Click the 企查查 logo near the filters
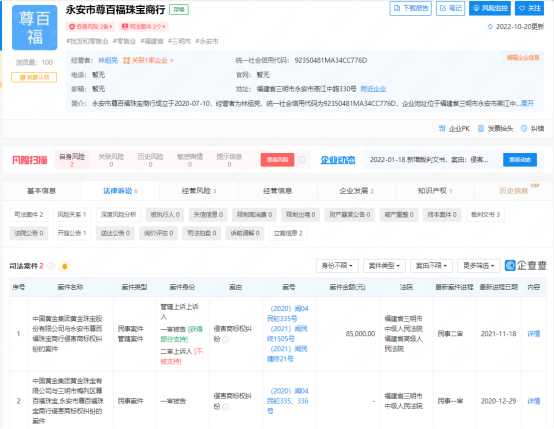This screenshot has height=429, width=554. (526, 265)
